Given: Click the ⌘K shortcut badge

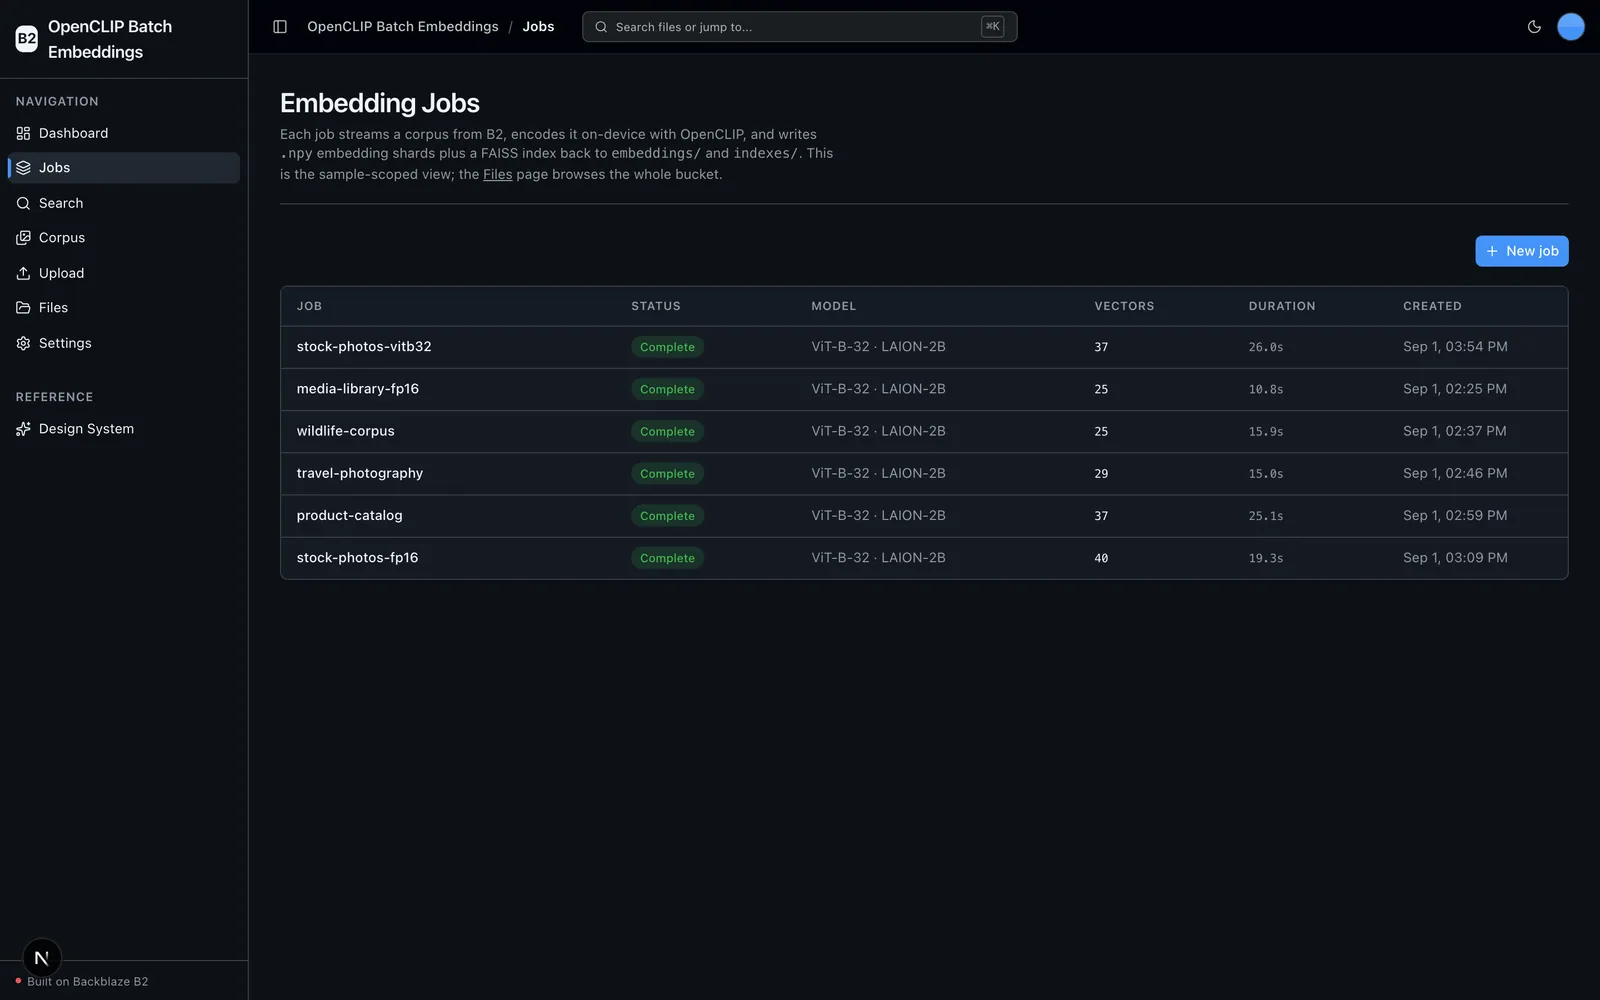Looking at the screenshot, I should [992, 27].
